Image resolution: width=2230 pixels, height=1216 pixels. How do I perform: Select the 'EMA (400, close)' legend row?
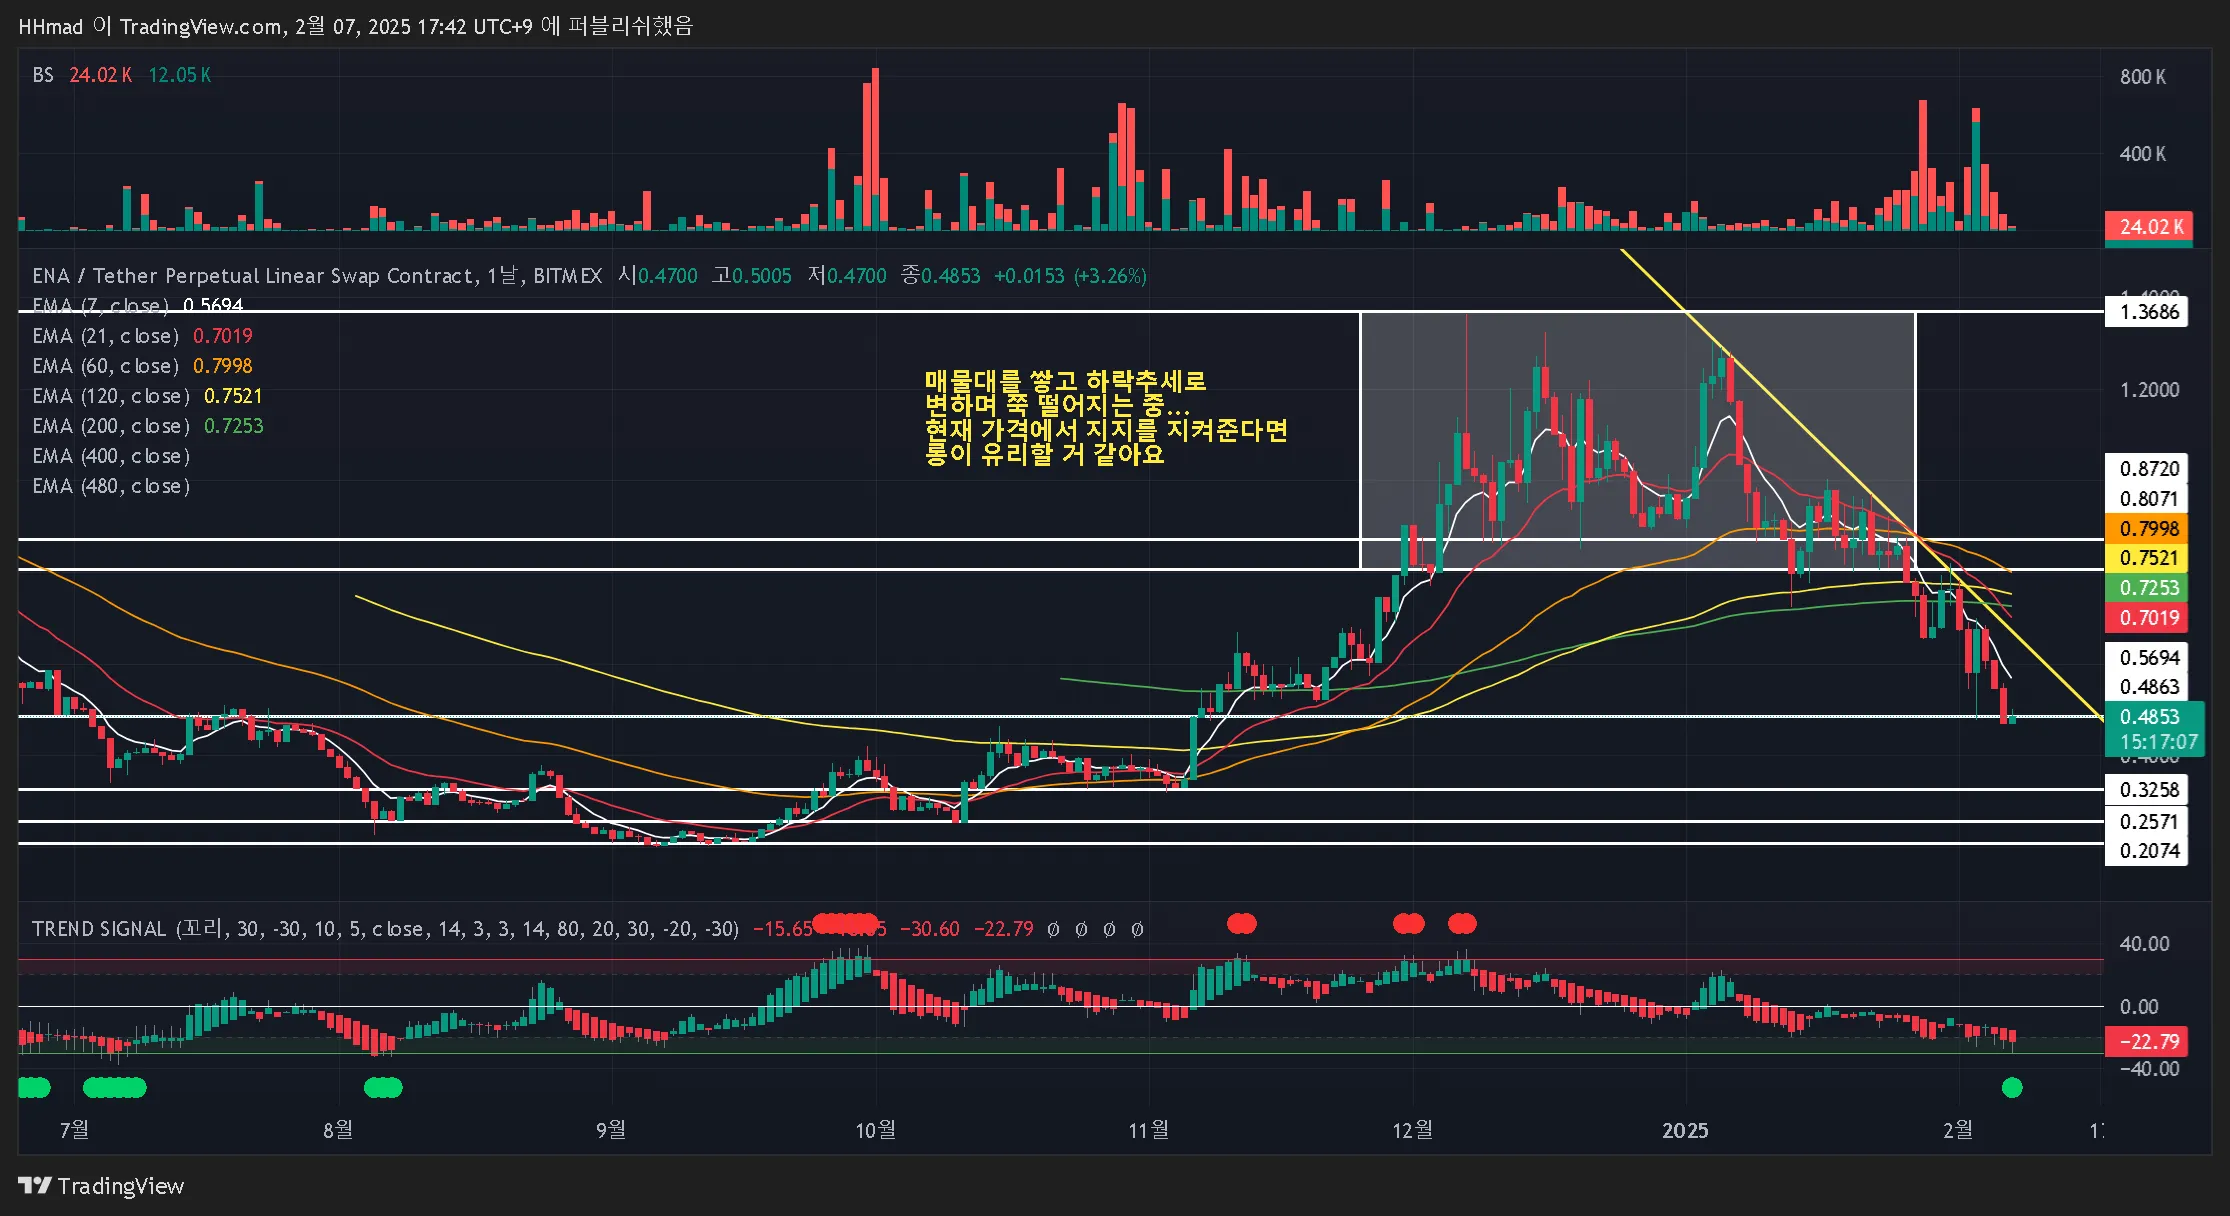[111, 456]
